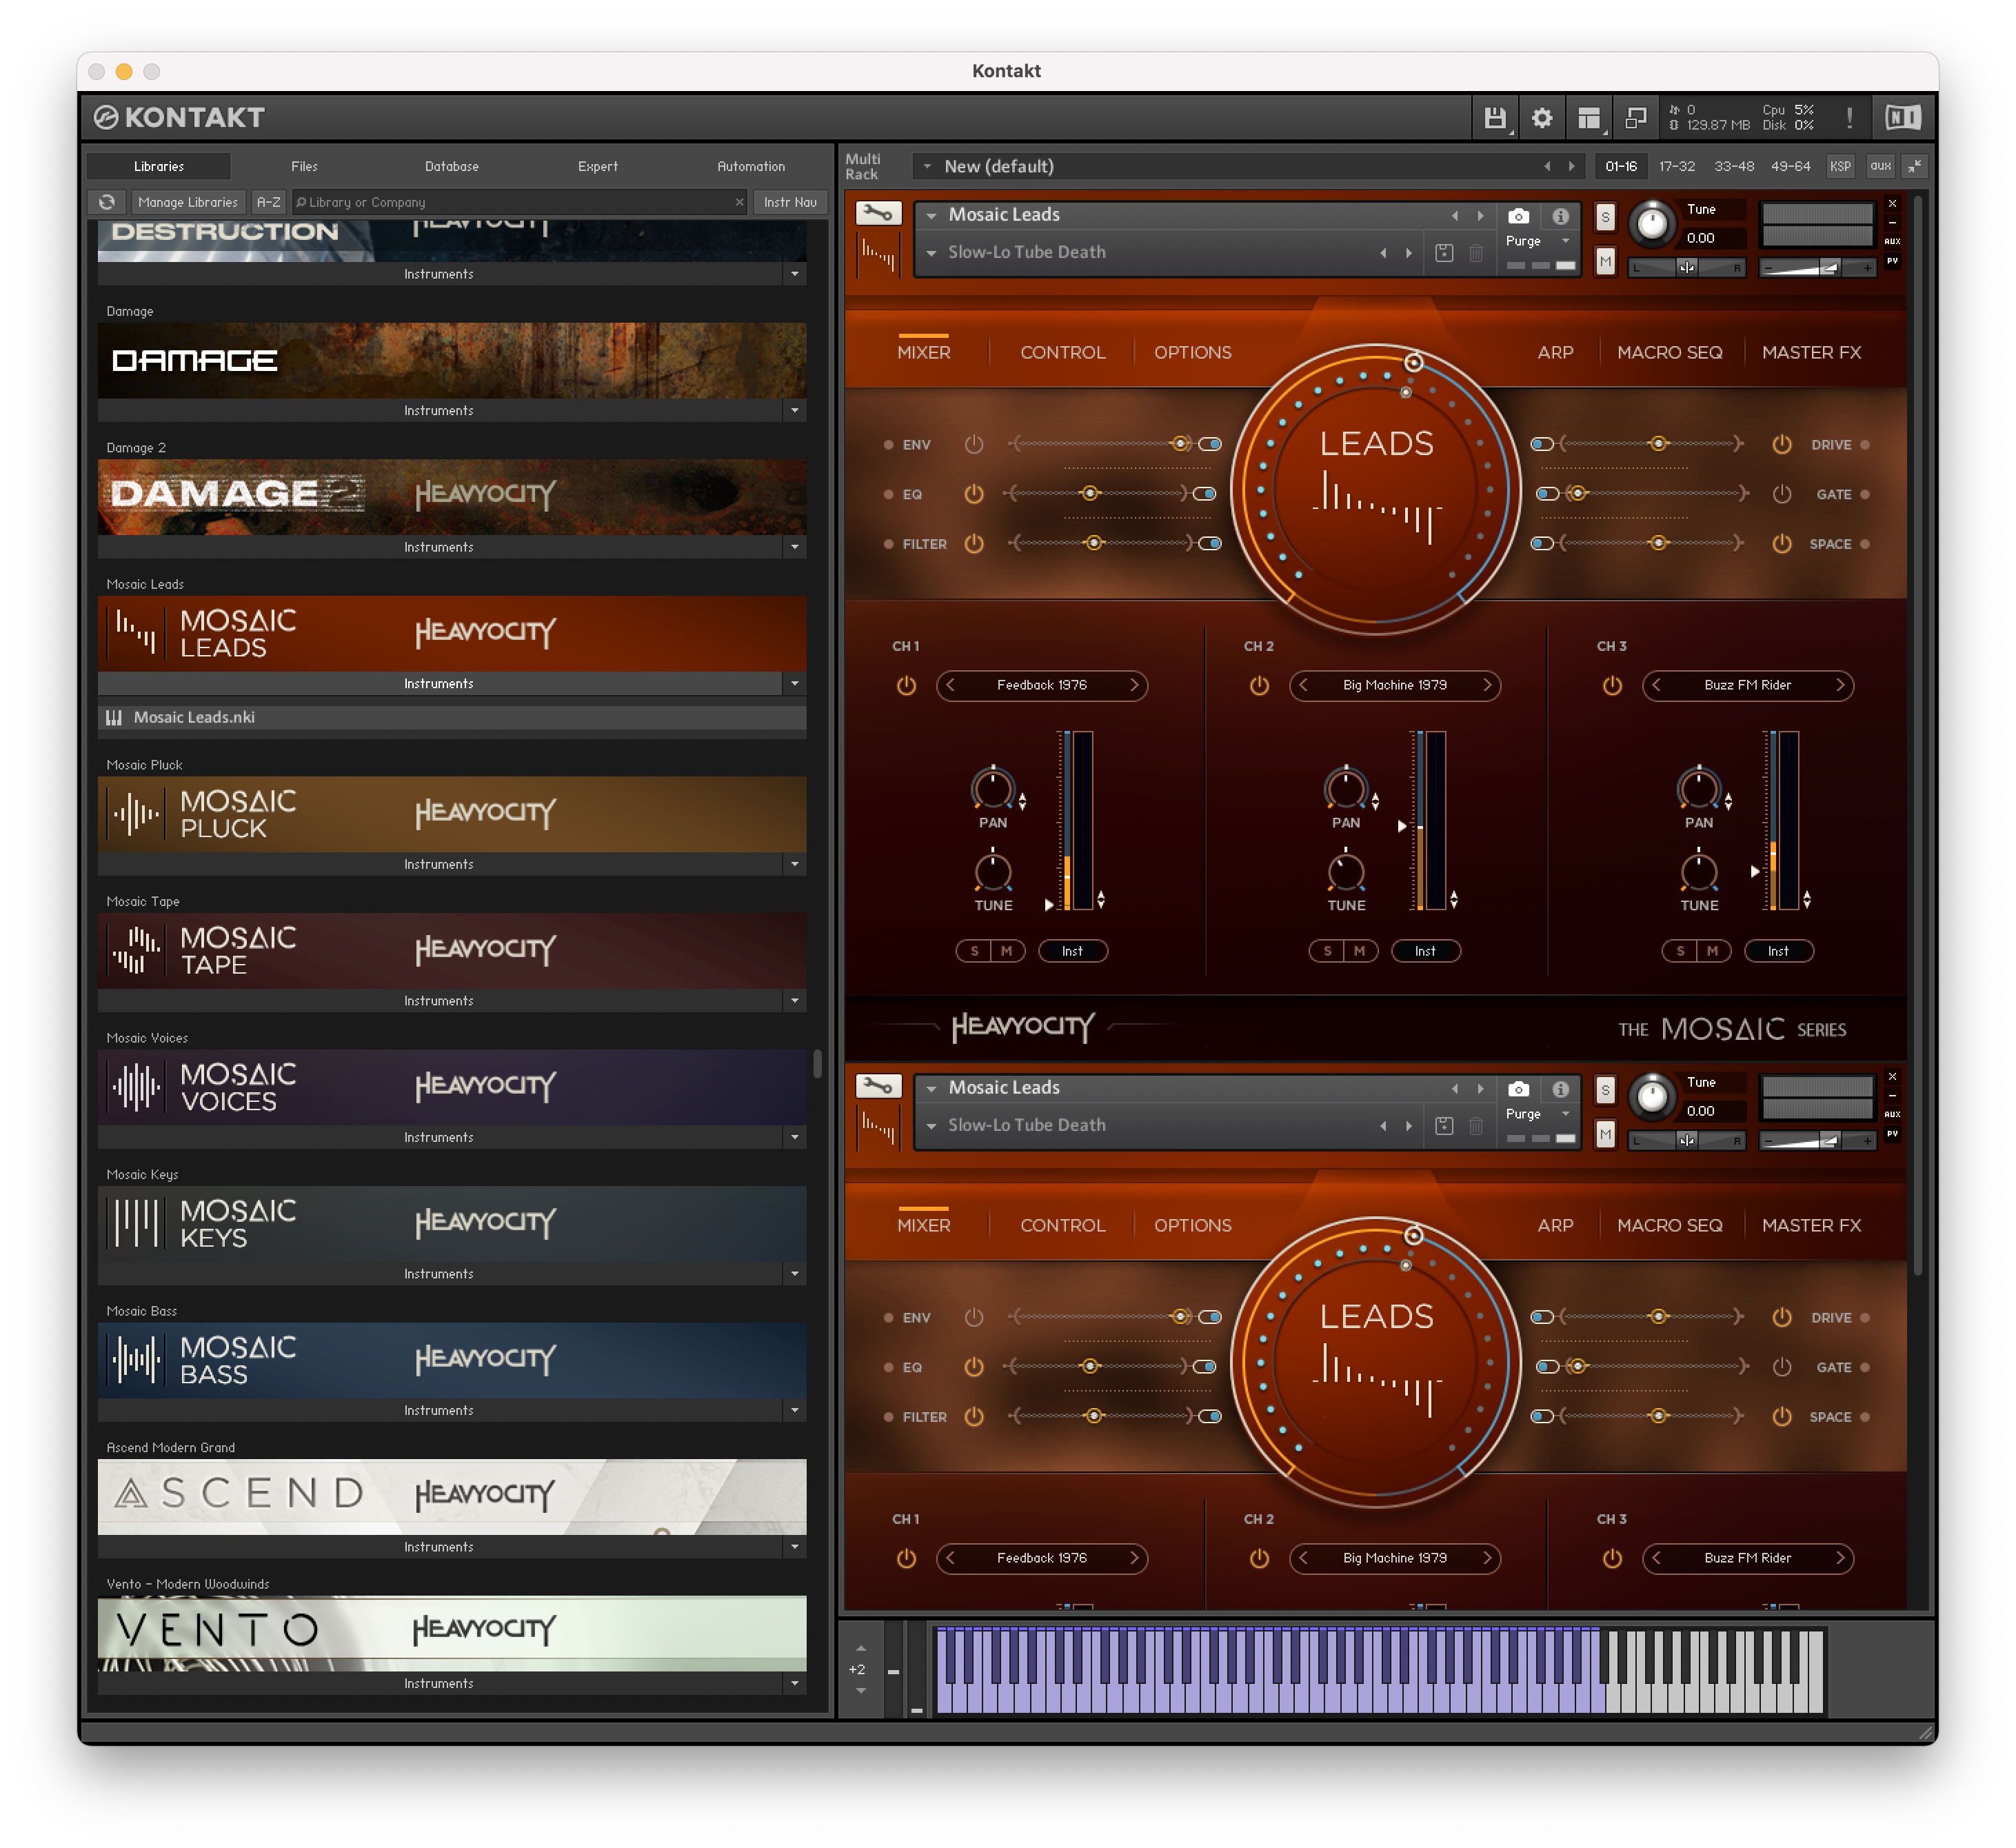Next sound source for CH 1 Feedback 1976
The height and width of the screenshot is (1848, 2016).
[x=1134, y=685]
